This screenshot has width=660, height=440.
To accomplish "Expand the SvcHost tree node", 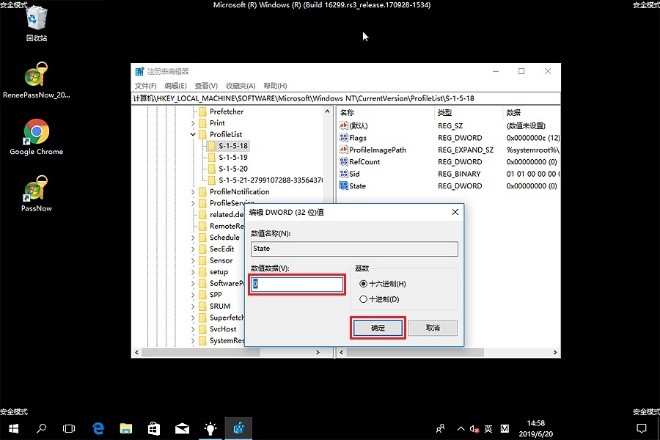I will [x=193, y=329].
